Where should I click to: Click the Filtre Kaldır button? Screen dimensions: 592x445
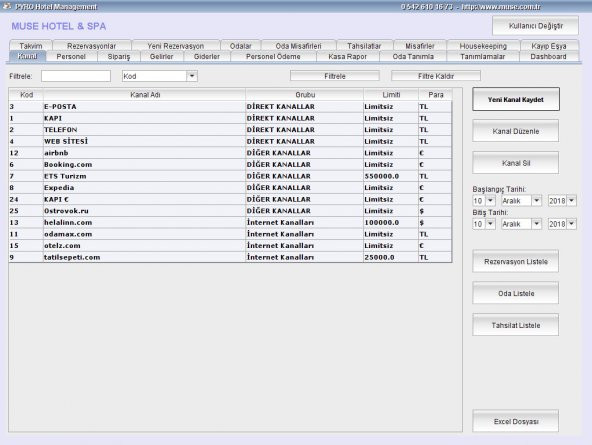tap(436, 76)
